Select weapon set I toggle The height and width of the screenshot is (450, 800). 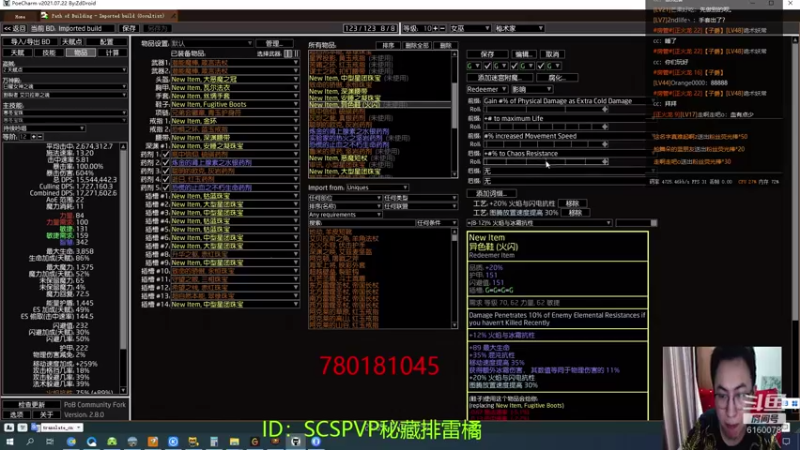click(288, 54)
